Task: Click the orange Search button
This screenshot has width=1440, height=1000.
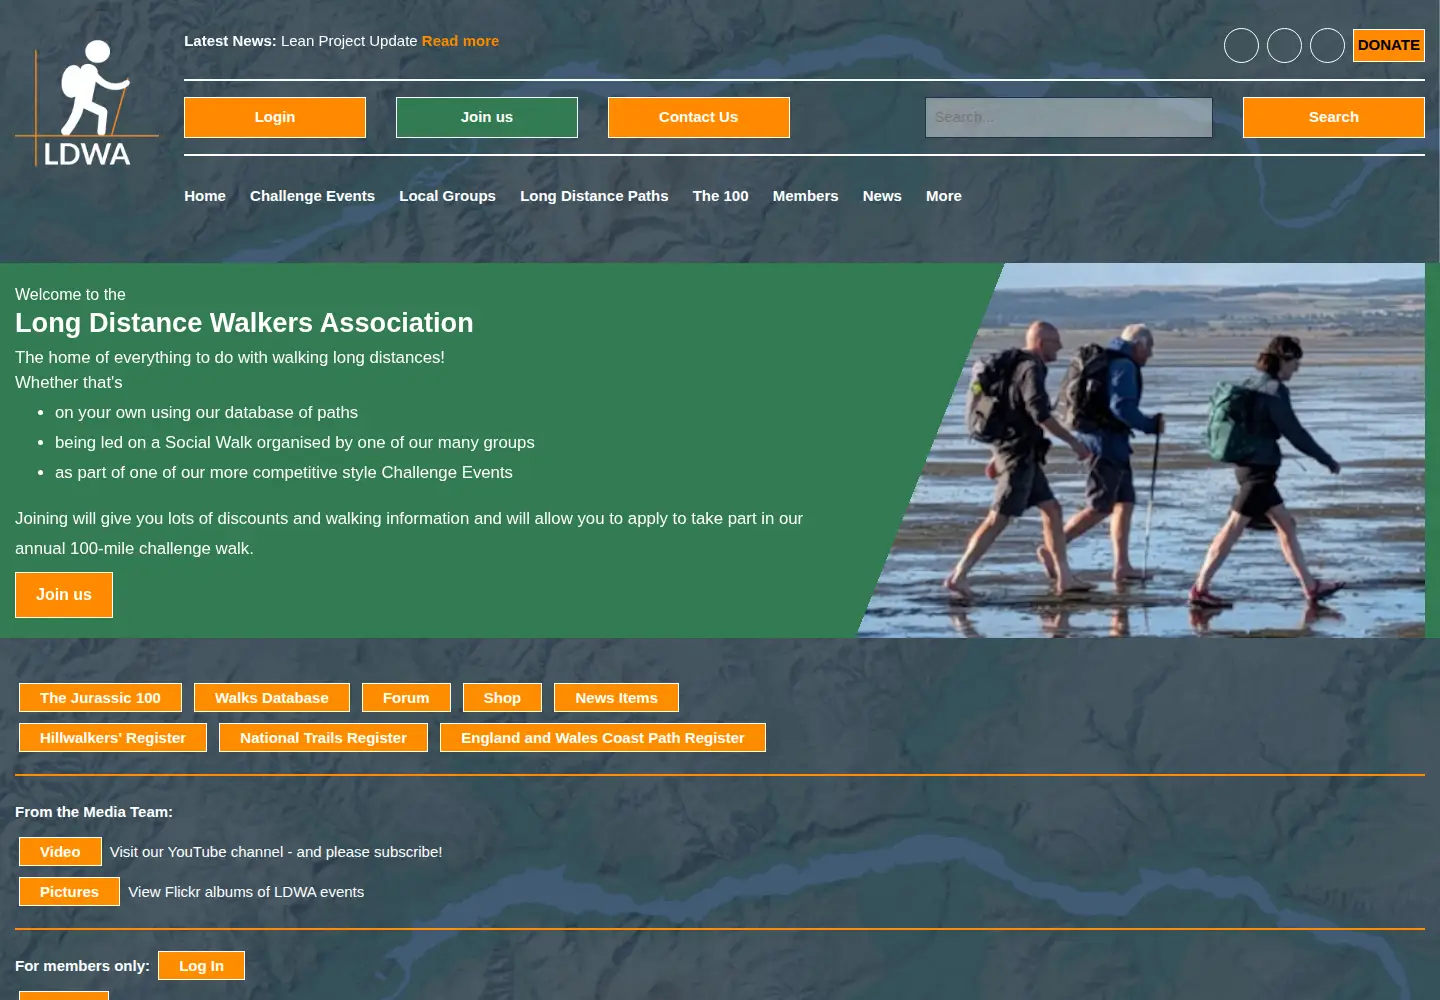Action: pyautogui.click(x=1334, y=117)
